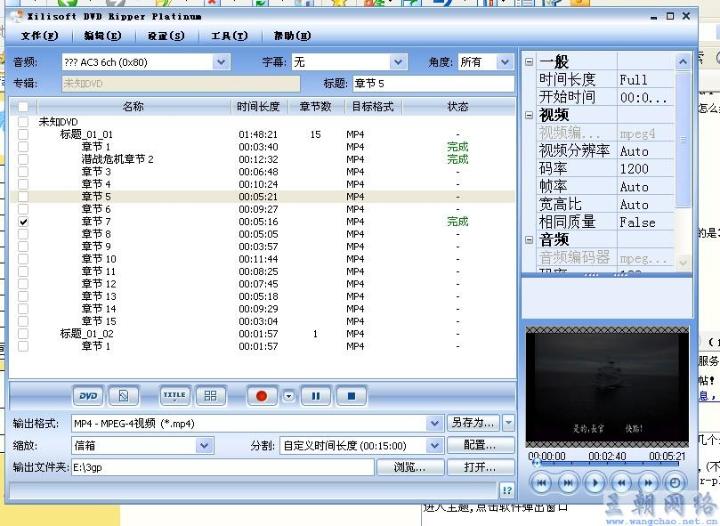Fast-forward the video preview

pyautogui.click(x=648, y=483)
